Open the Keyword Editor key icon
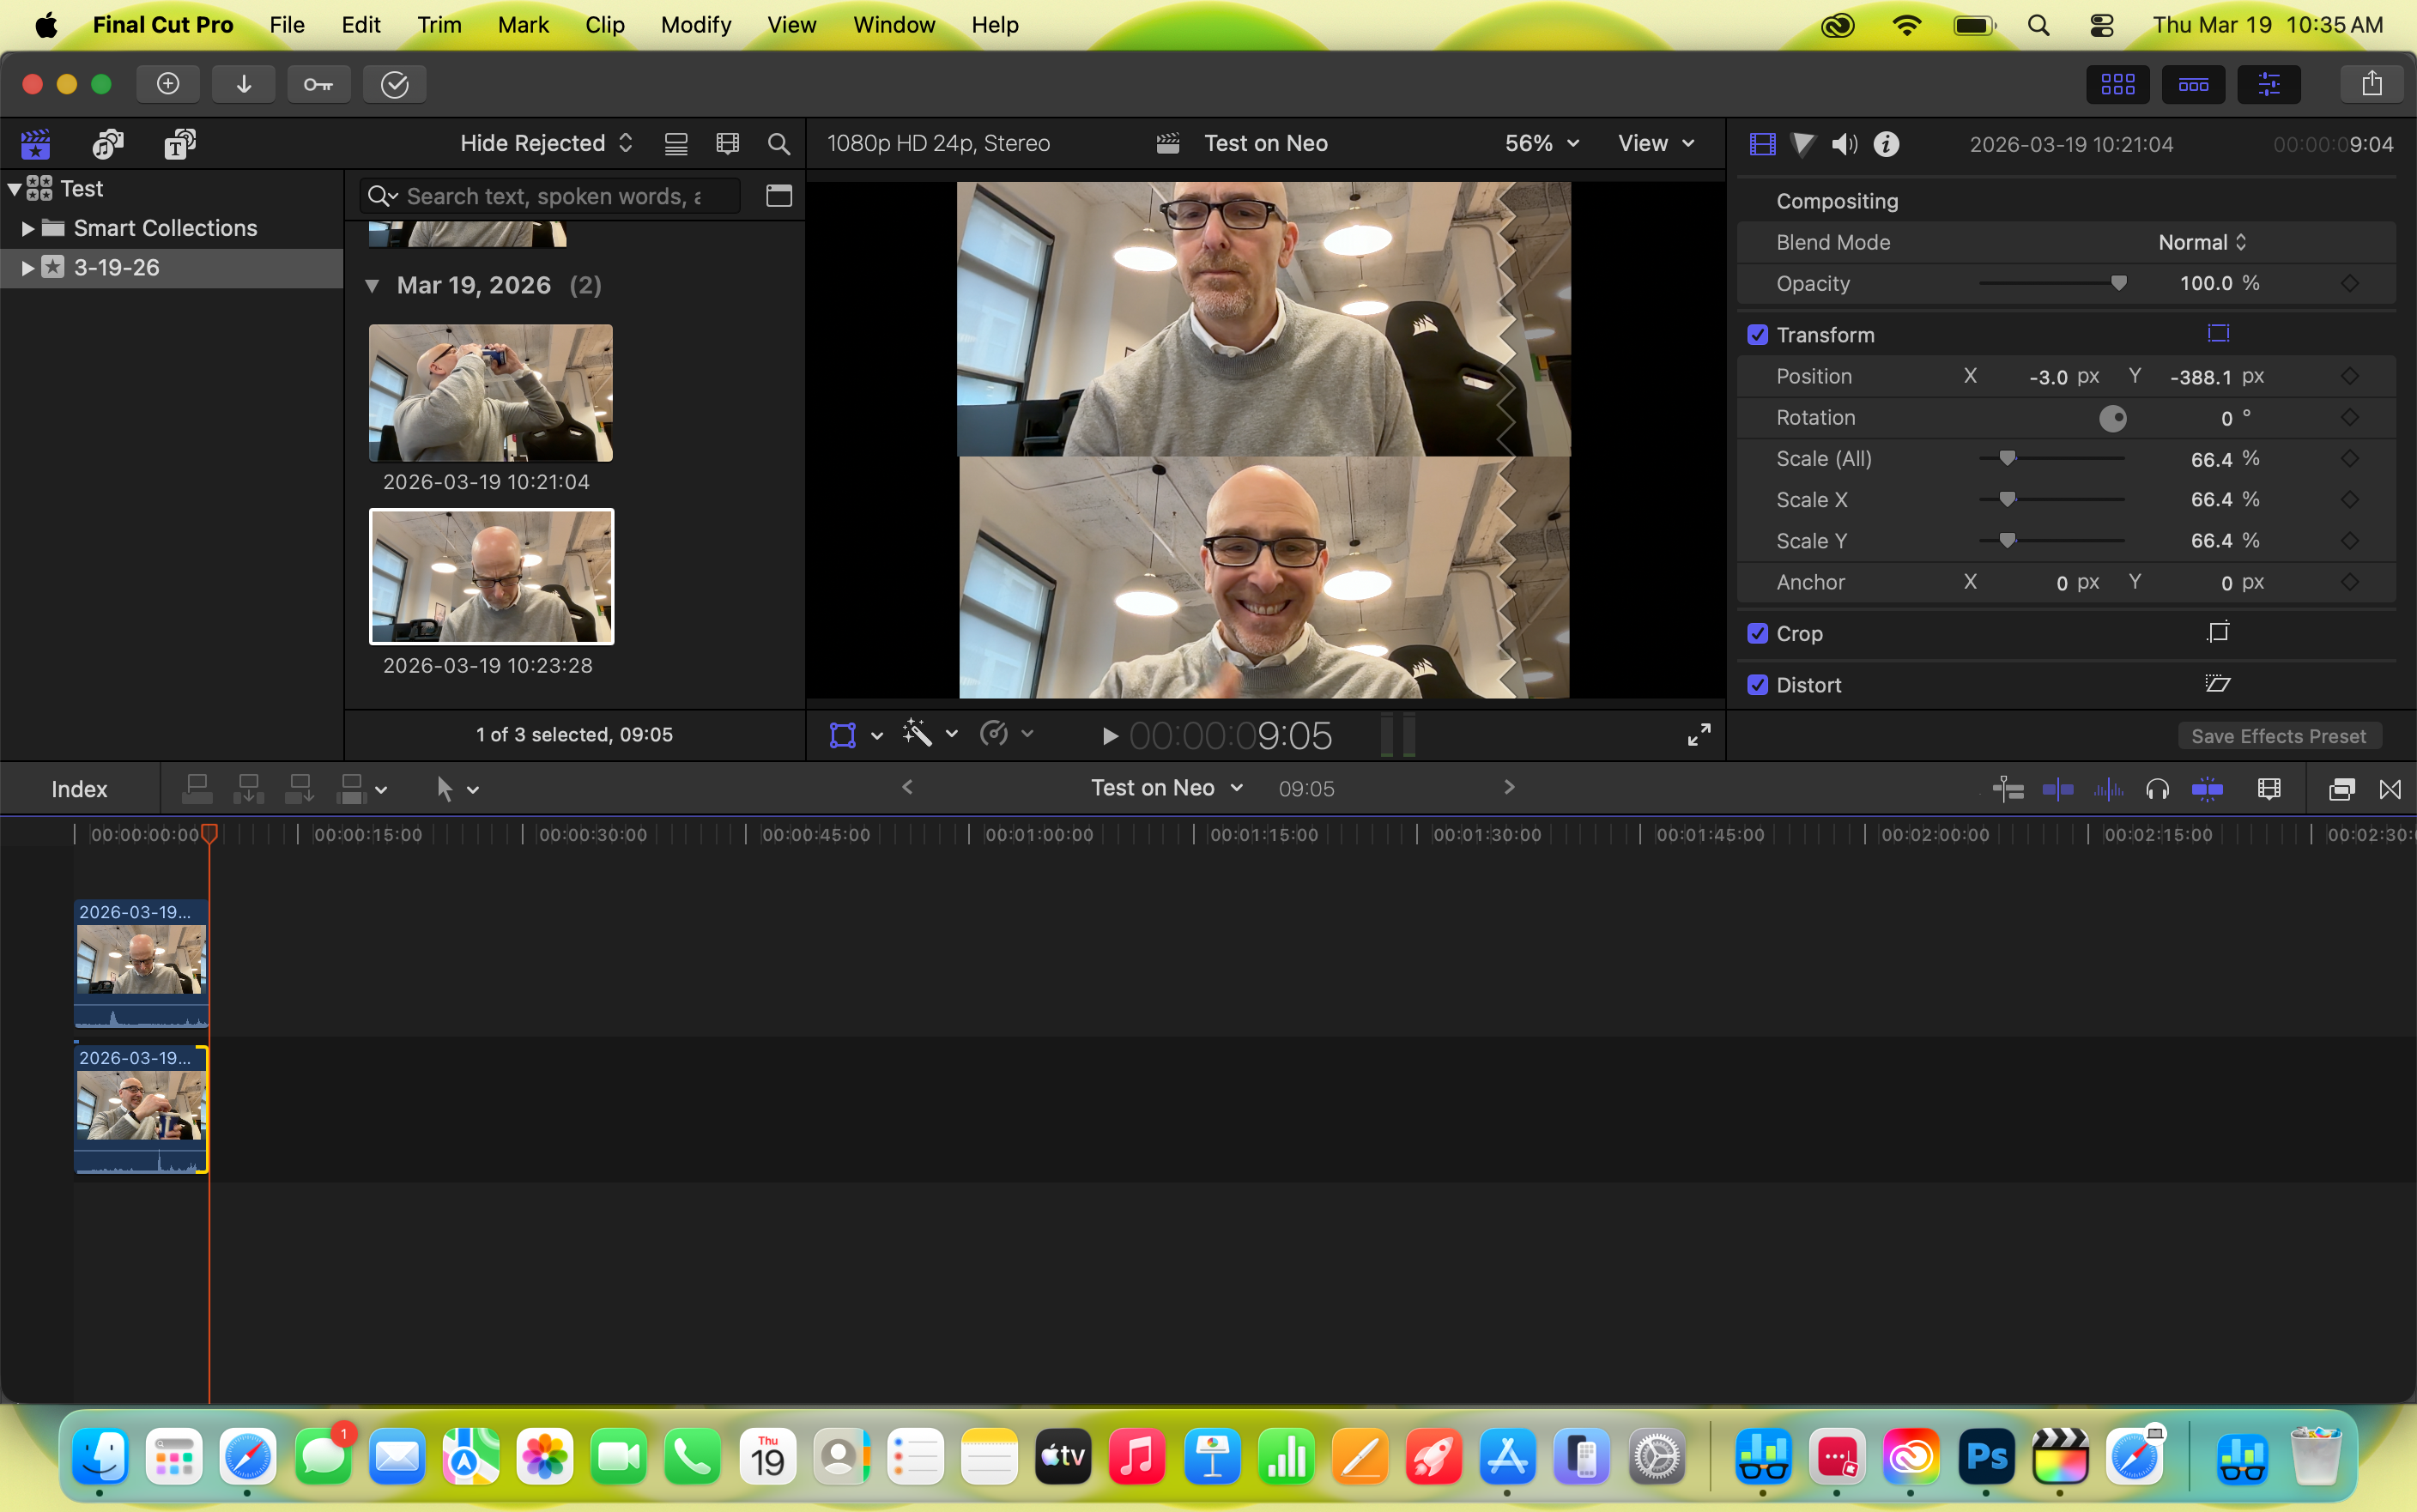The height and width of the screenshot is (1512, 2417). [318, 84]
